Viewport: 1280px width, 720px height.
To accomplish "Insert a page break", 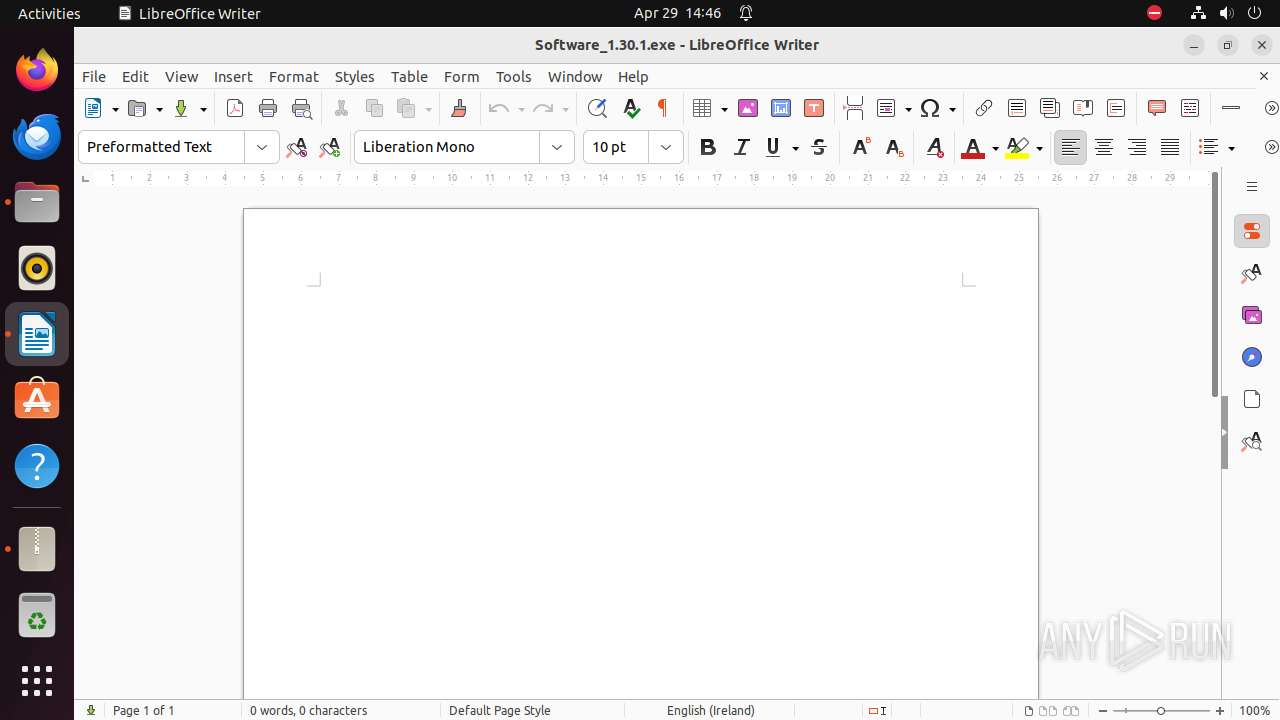I will [x=853, y=108].
